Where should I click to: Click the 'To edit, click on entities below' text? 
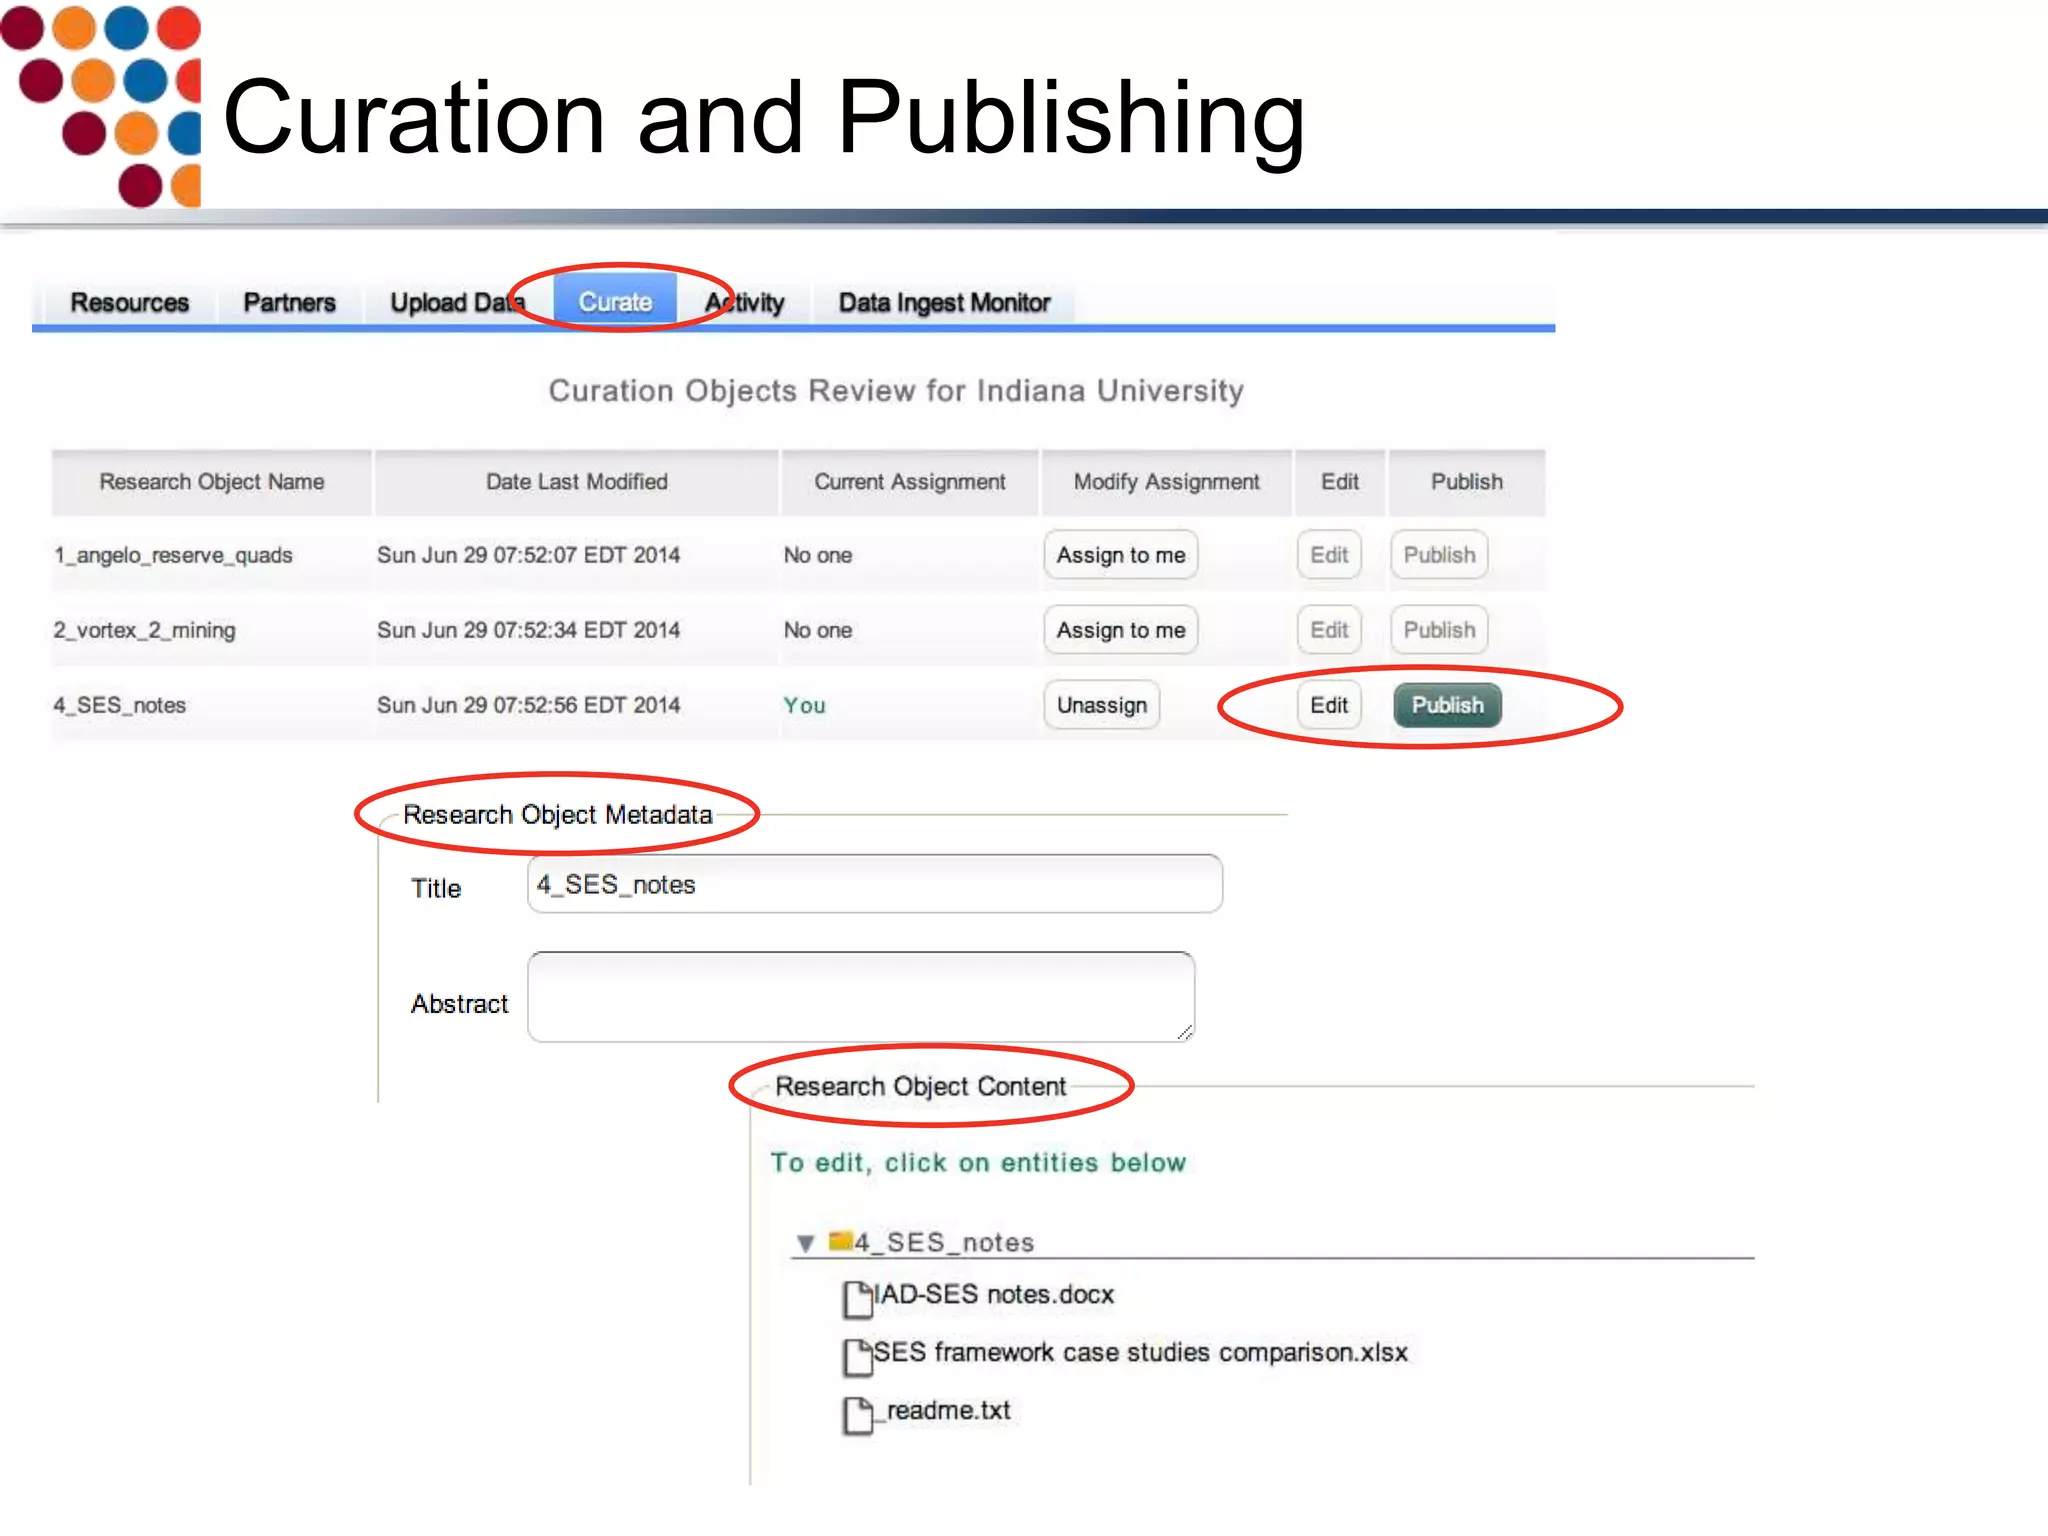pos(978,1163)
